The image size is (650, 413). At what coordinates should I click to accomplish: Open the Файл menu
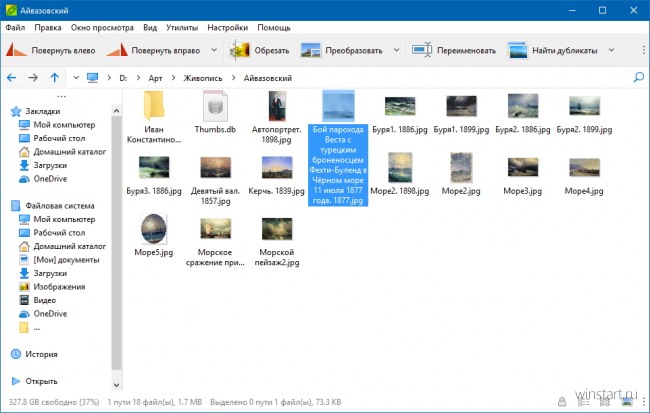[15, 27]
